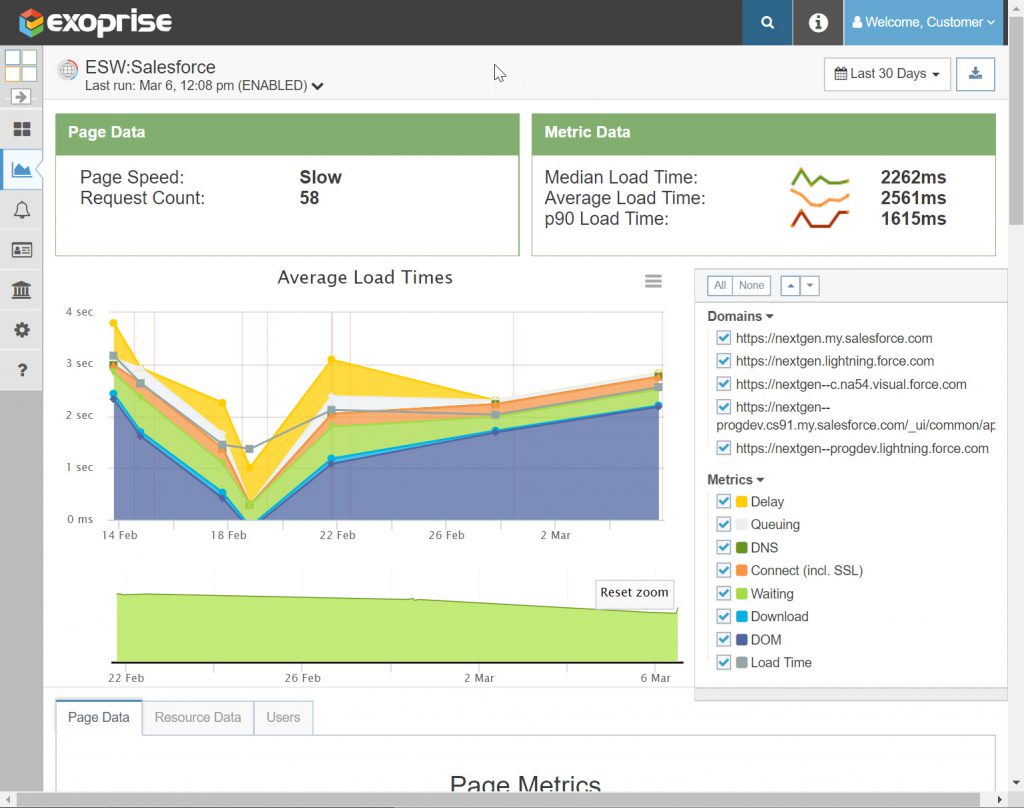Click the Exoprise logo
Image resolution: width=1024 pixels, height=808 pixels.
(x=95, y=22)
